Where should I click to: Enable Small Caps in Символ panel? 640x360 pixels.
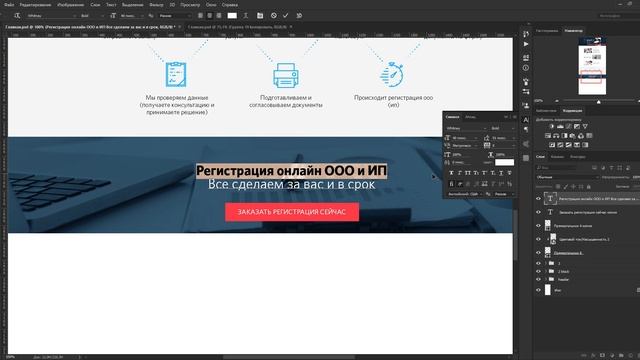click(476, 173)
